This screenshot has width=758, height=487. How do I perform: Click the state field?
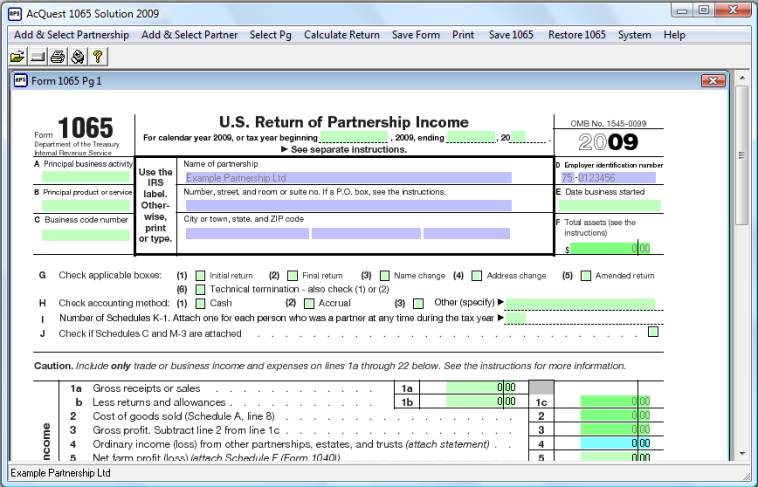[366, 234]
